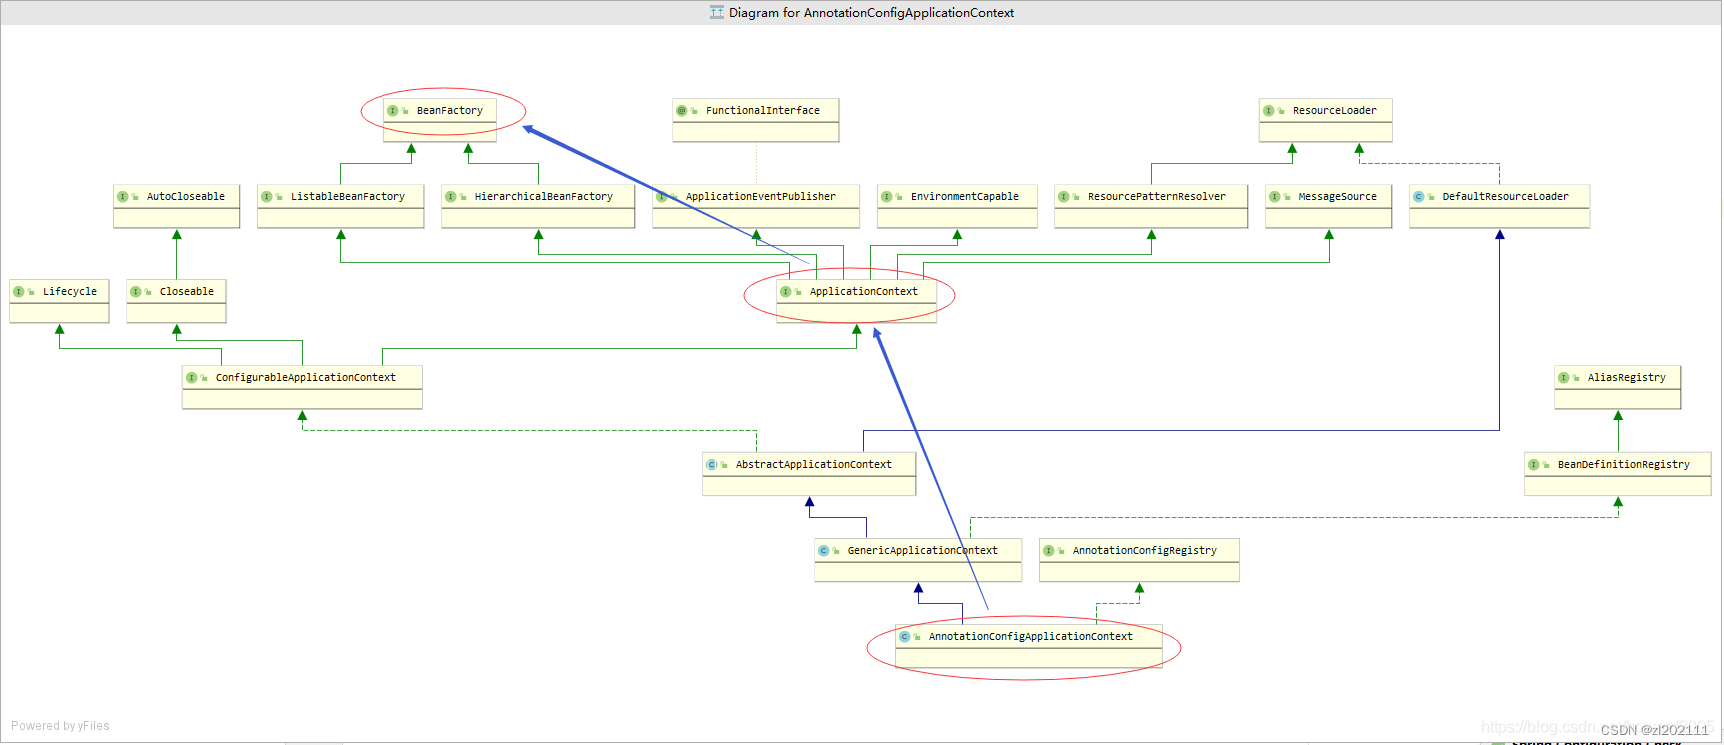Select the ResourcePatternResolver node

1151,206
